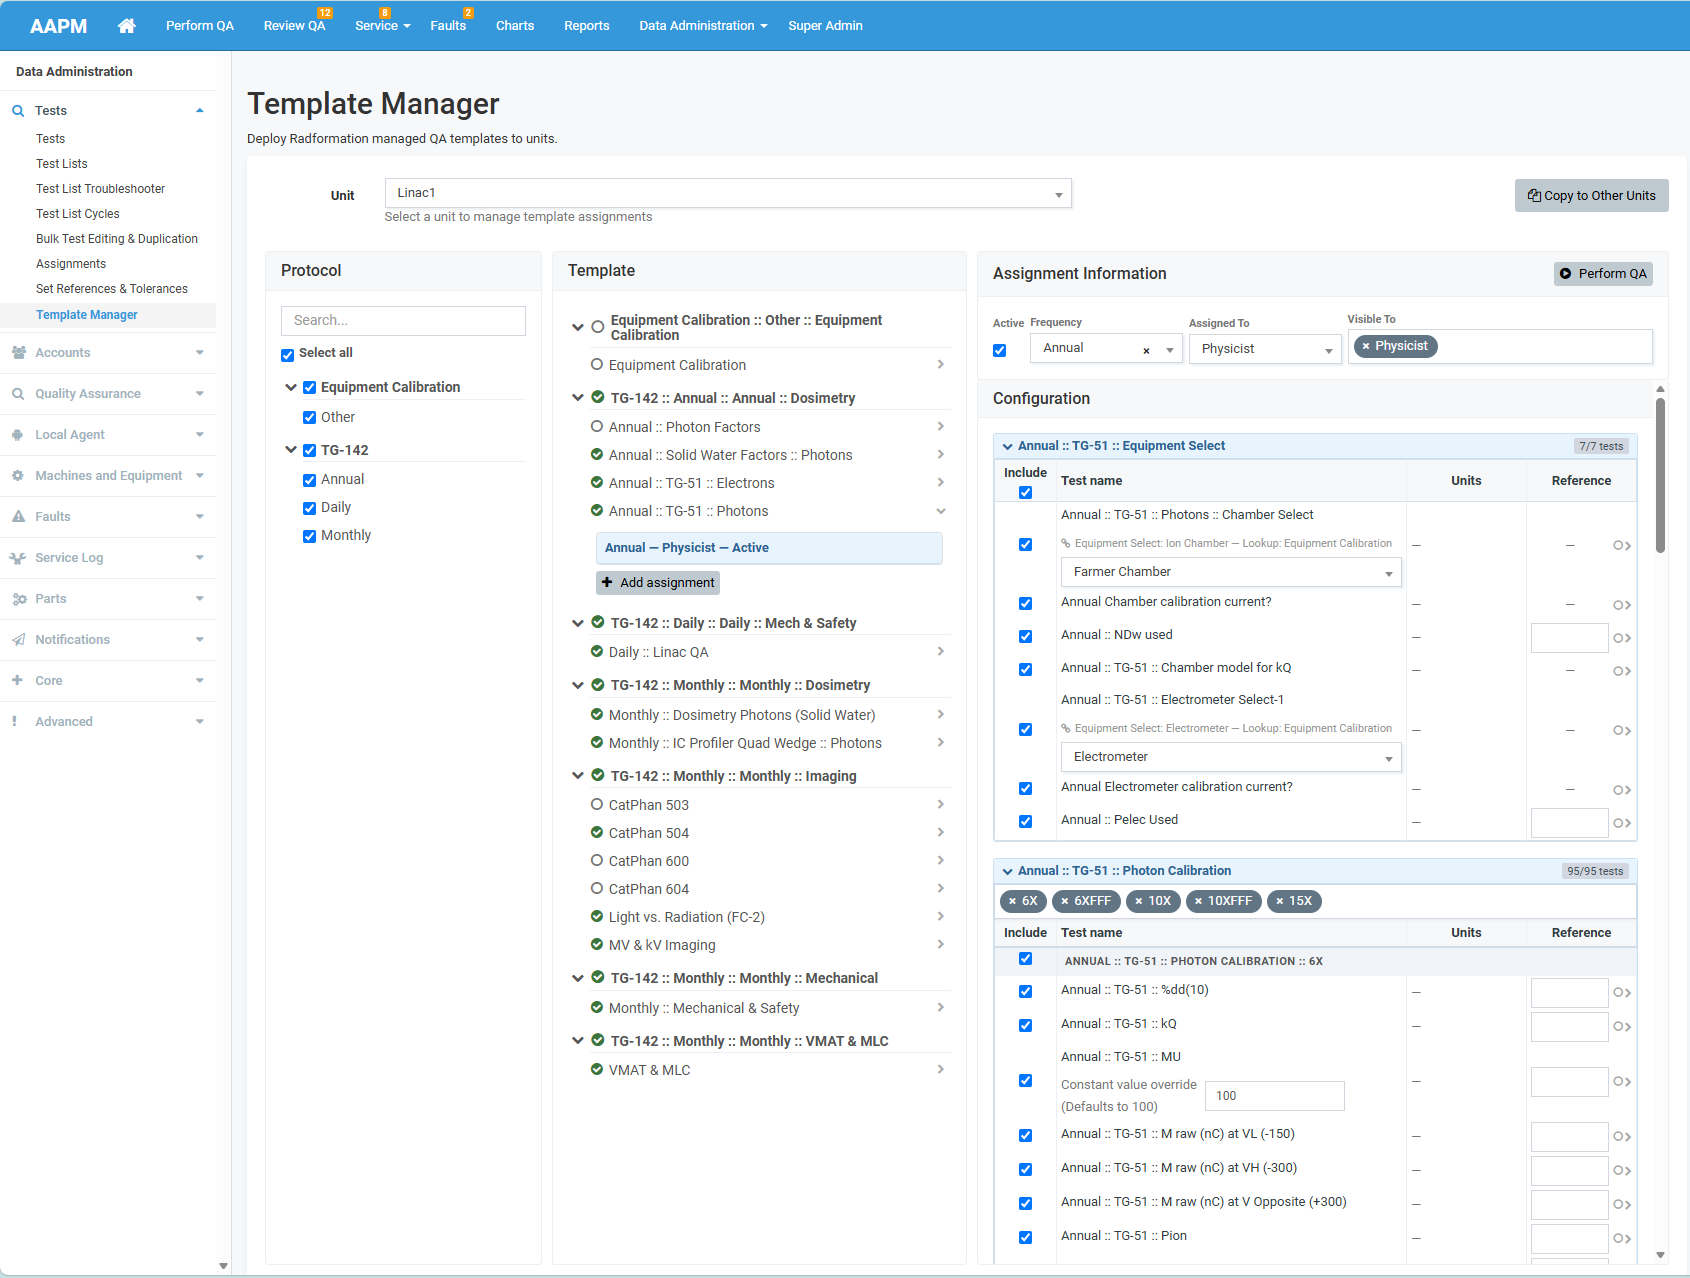Open the Unit dropdown showing Linac1
The image size is (1690, 1278).
pos(728,193)
